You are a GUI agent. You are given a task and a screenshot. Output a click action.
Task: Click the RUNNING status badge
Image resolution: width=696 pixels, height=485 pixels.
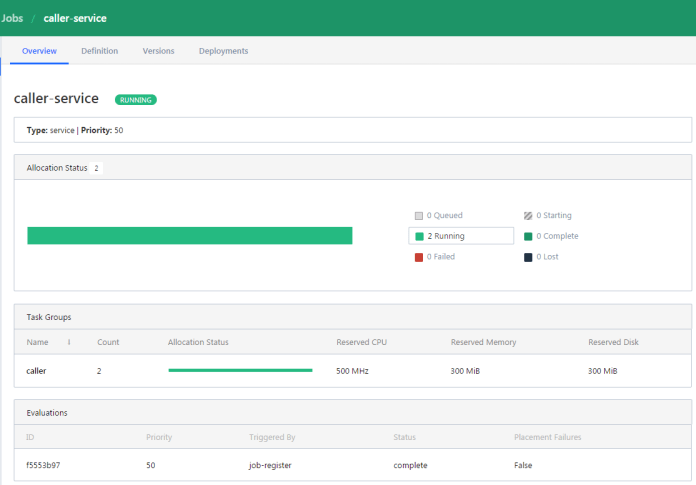[136, 100]
